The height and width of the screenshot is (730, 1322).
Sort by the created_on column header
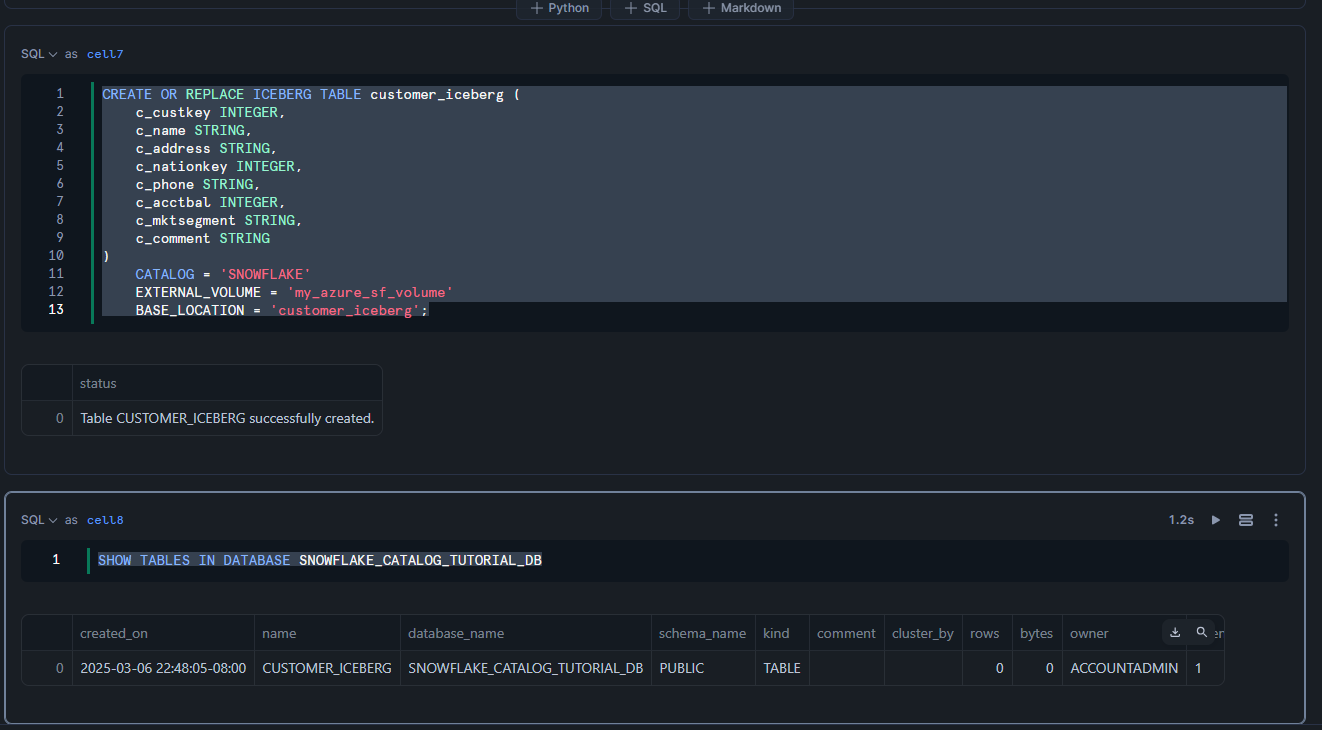163,633
